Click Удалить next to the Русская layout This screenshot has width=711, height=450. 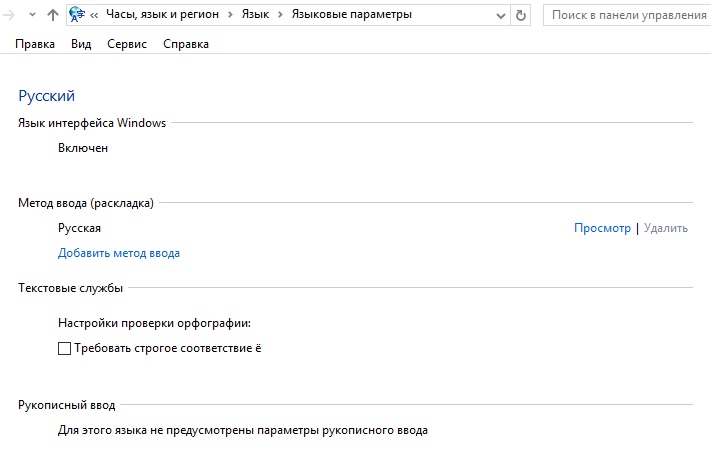tap(666, 228)
